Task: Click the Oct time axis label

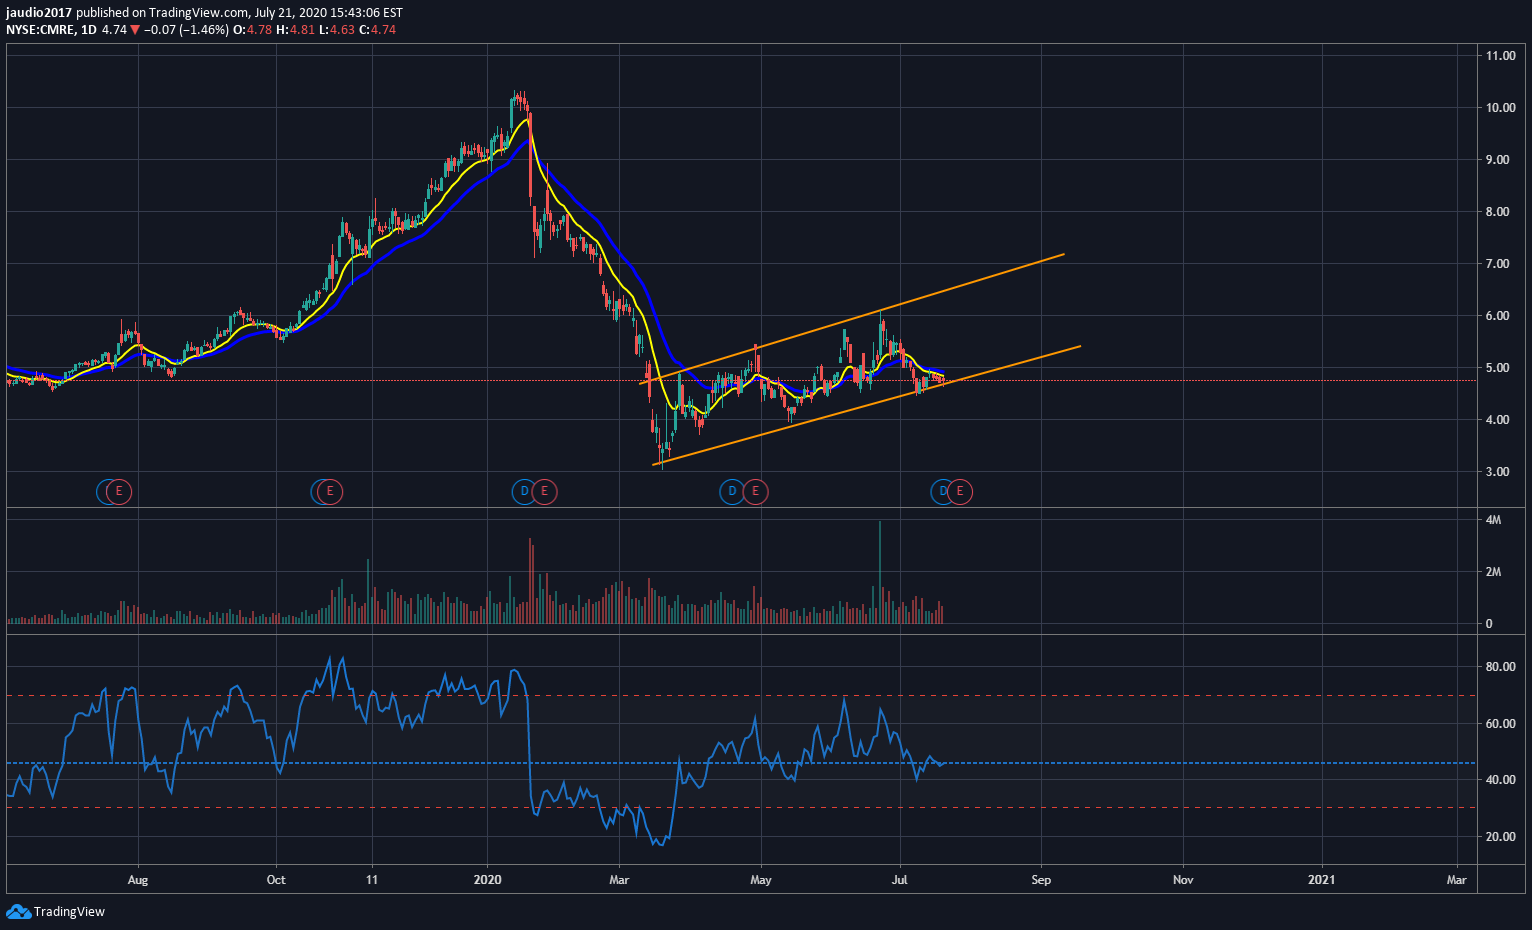Action: click(x=276, y=880)
